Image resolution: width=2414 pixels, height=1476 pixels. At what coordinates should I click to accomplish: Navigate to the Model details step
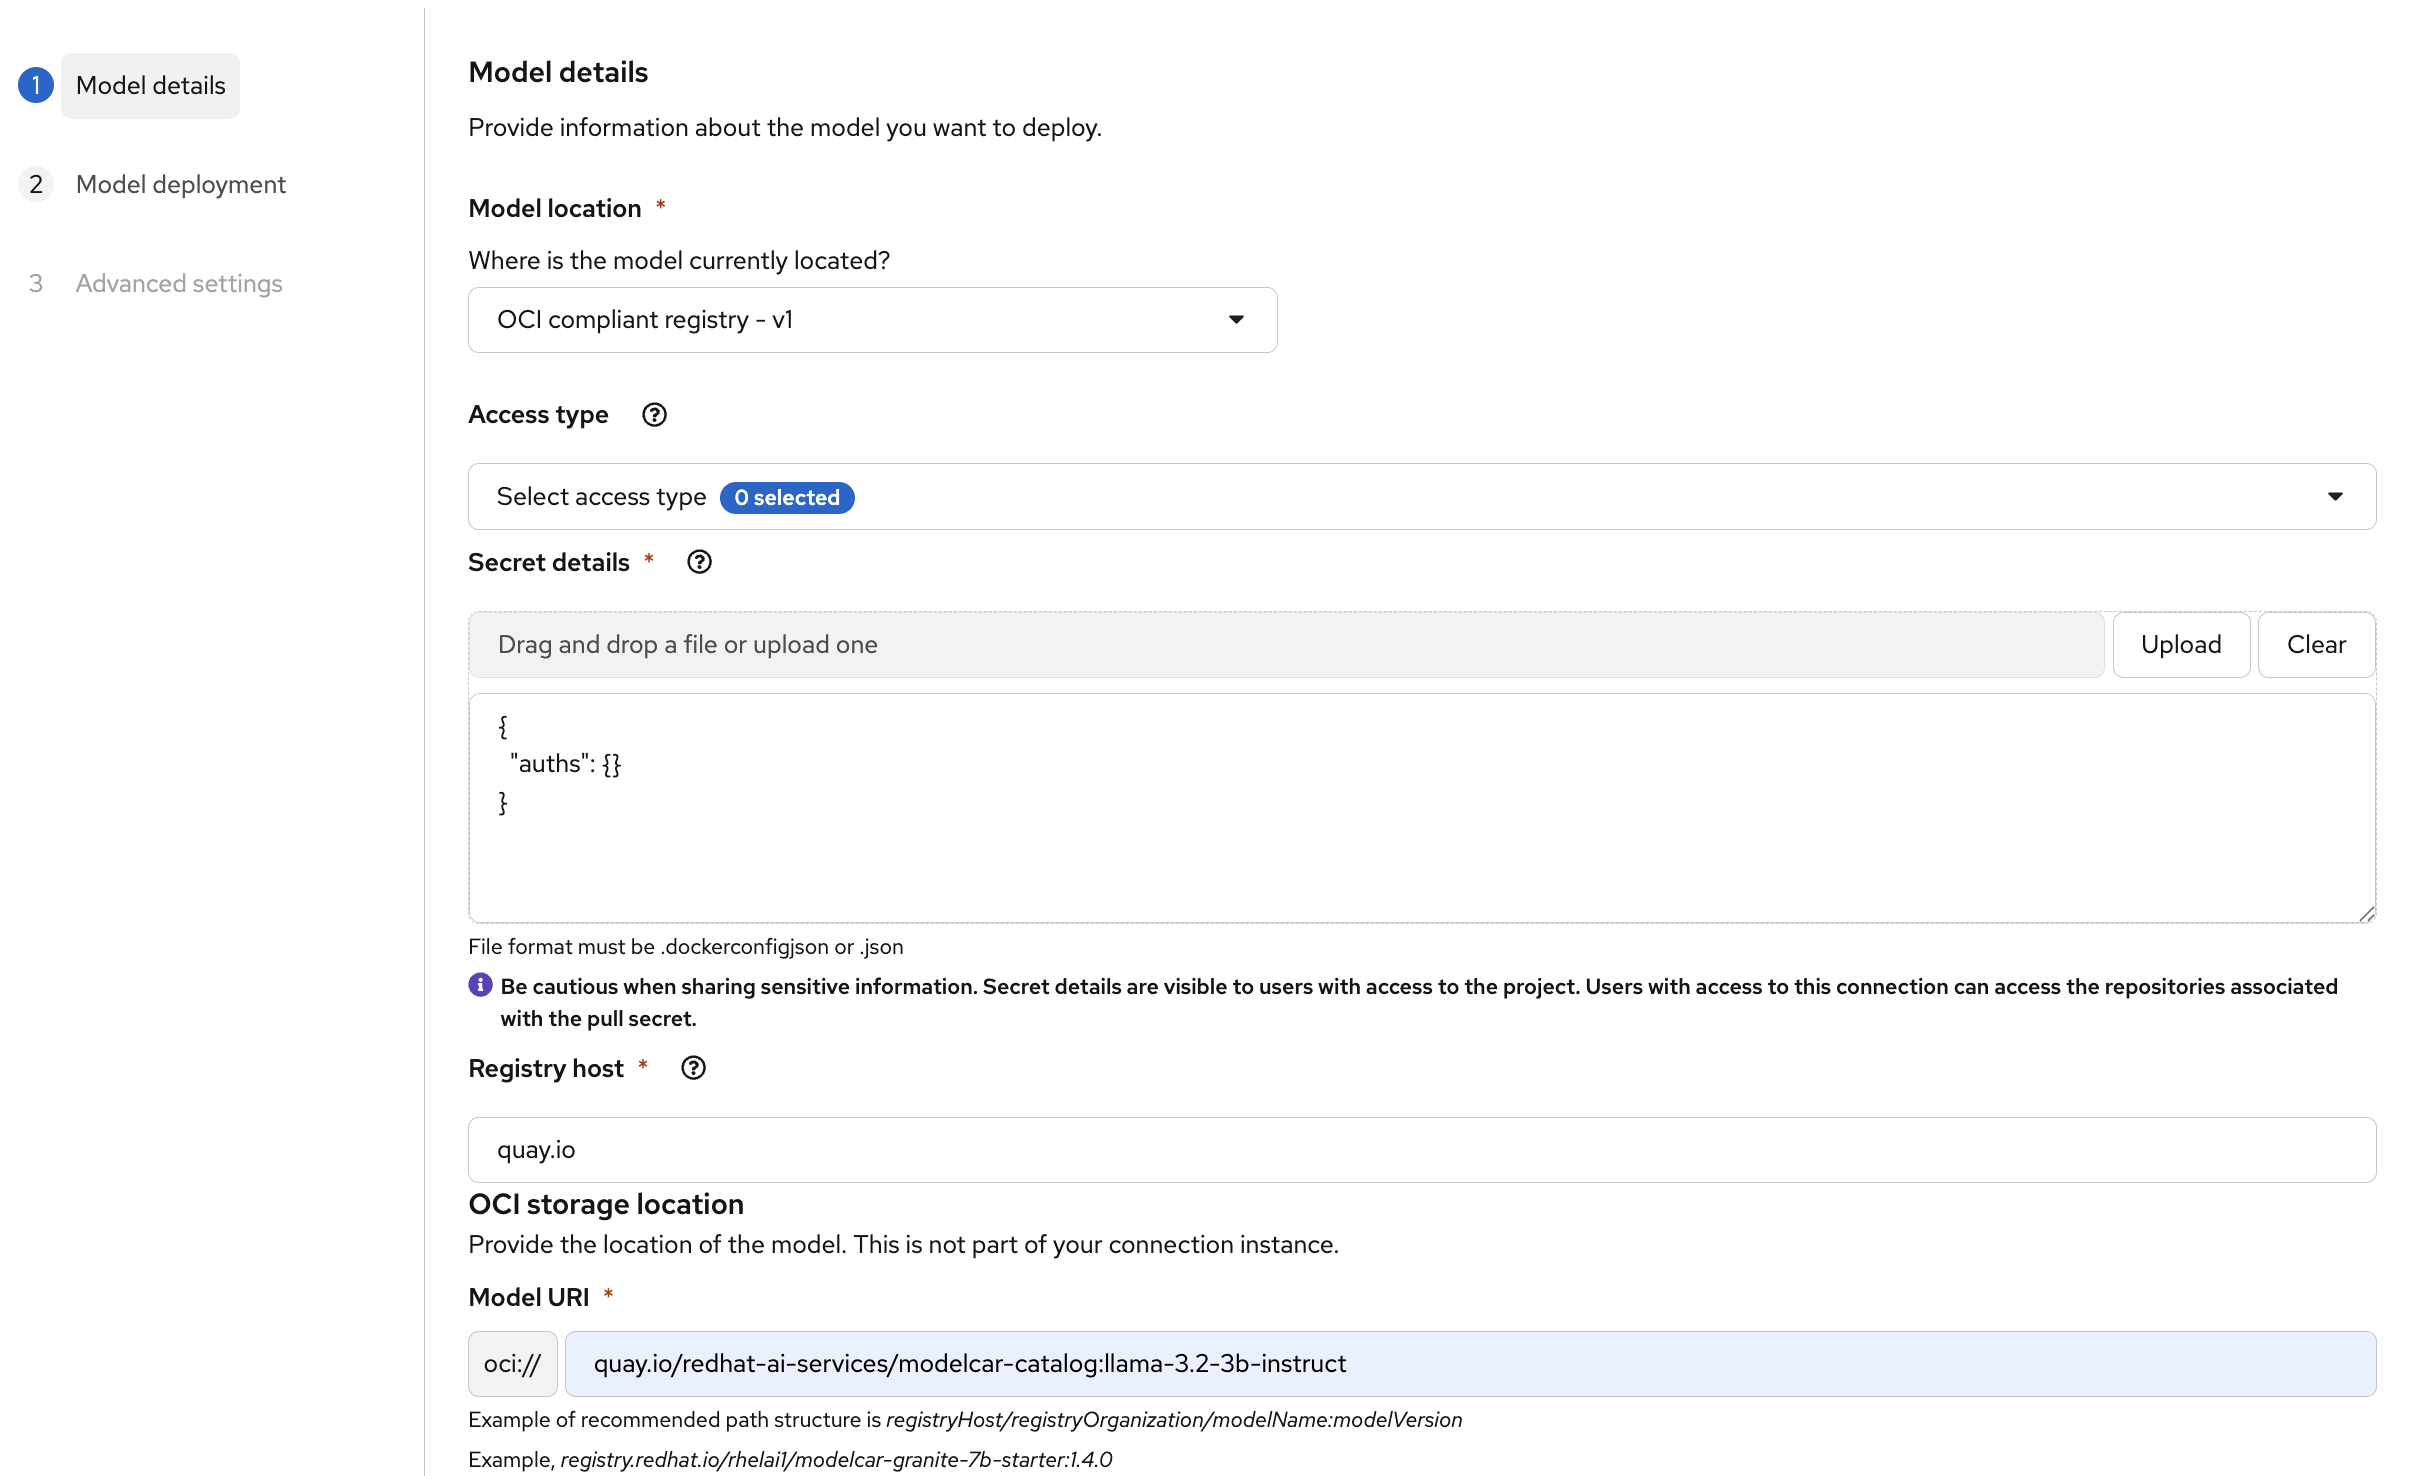(x=150, y=85)
